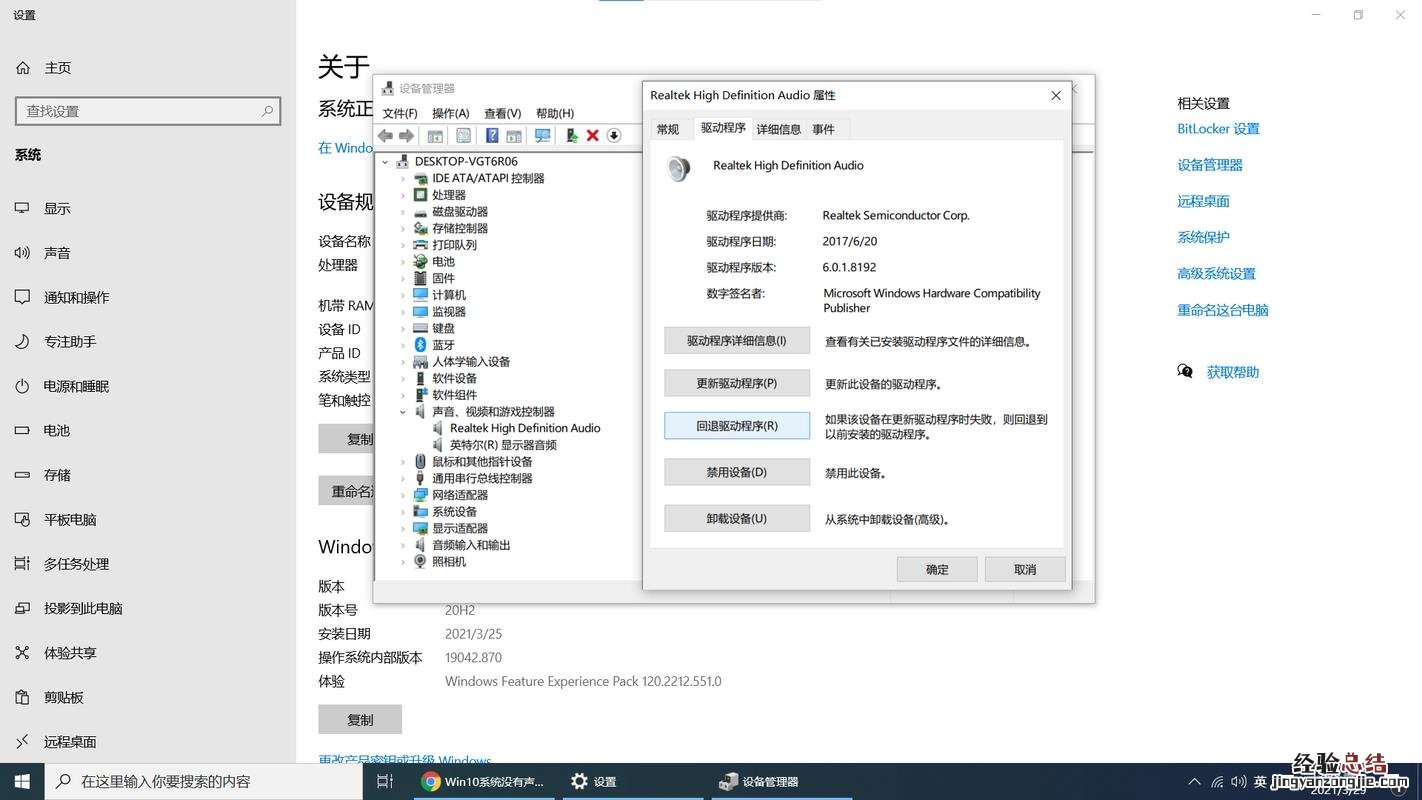Click the power icon for 电源和睡眠
The height and width of the screenshot is (800, 1422).
[22, 386]
